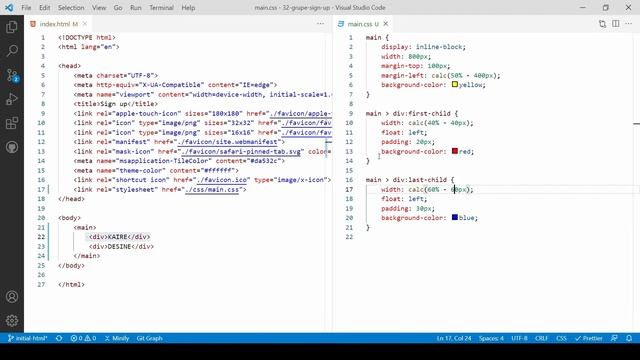This screenshot has width=640, height=360.
Task: Open the Help menu
Action: pos(188,8)
